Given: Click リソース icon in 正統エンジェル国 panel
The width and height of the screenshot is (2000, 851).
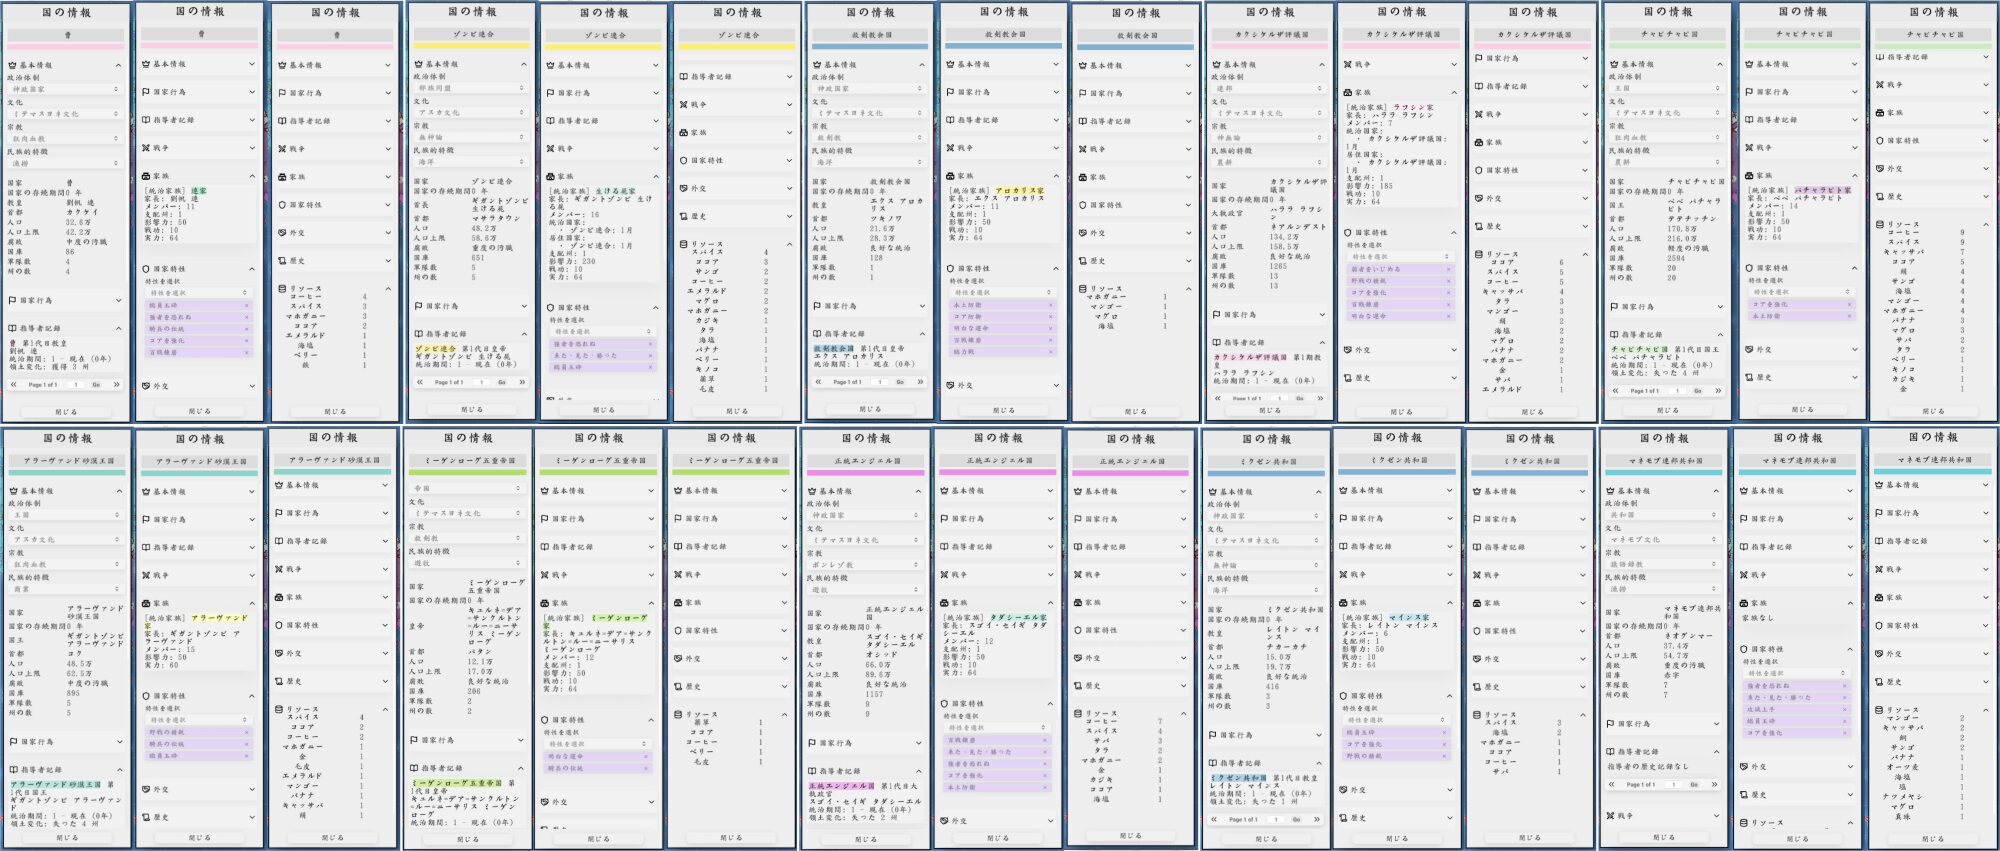Looking at the screenshot, I should click(x=1079, y=713).
